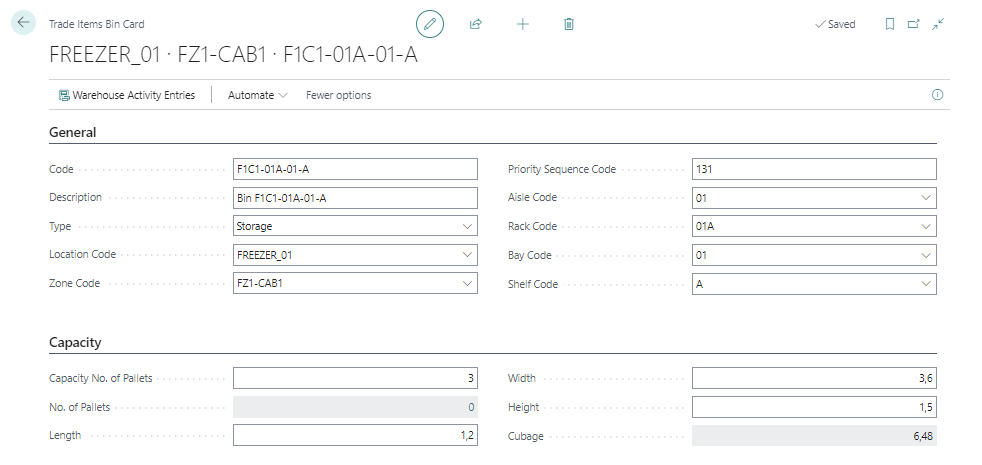Open the Location Code dropdown

tap(468, 256)
